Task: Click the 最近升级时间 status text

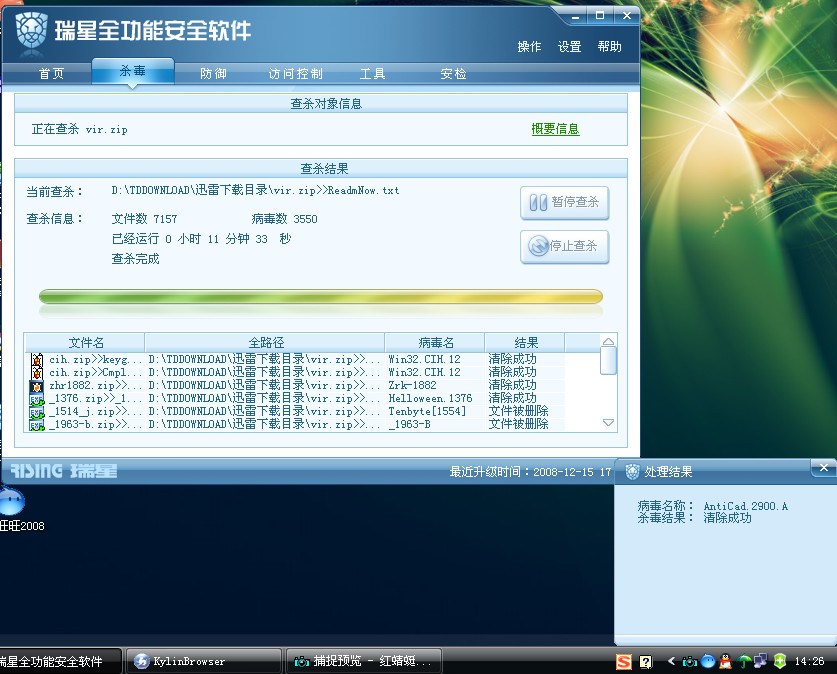Action: click(x=530, y=472)
